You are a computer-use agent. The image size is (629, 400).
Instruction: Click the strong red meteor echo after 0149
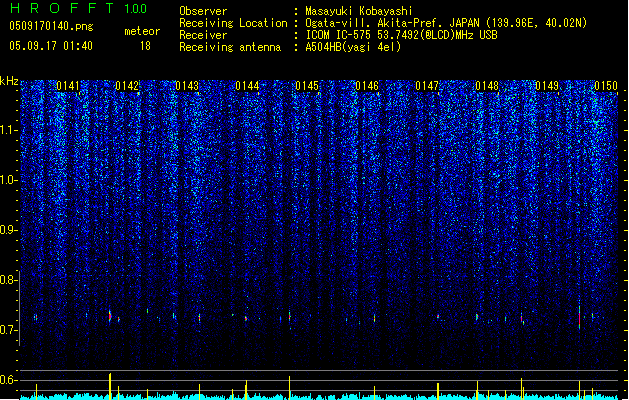point(579,318)
